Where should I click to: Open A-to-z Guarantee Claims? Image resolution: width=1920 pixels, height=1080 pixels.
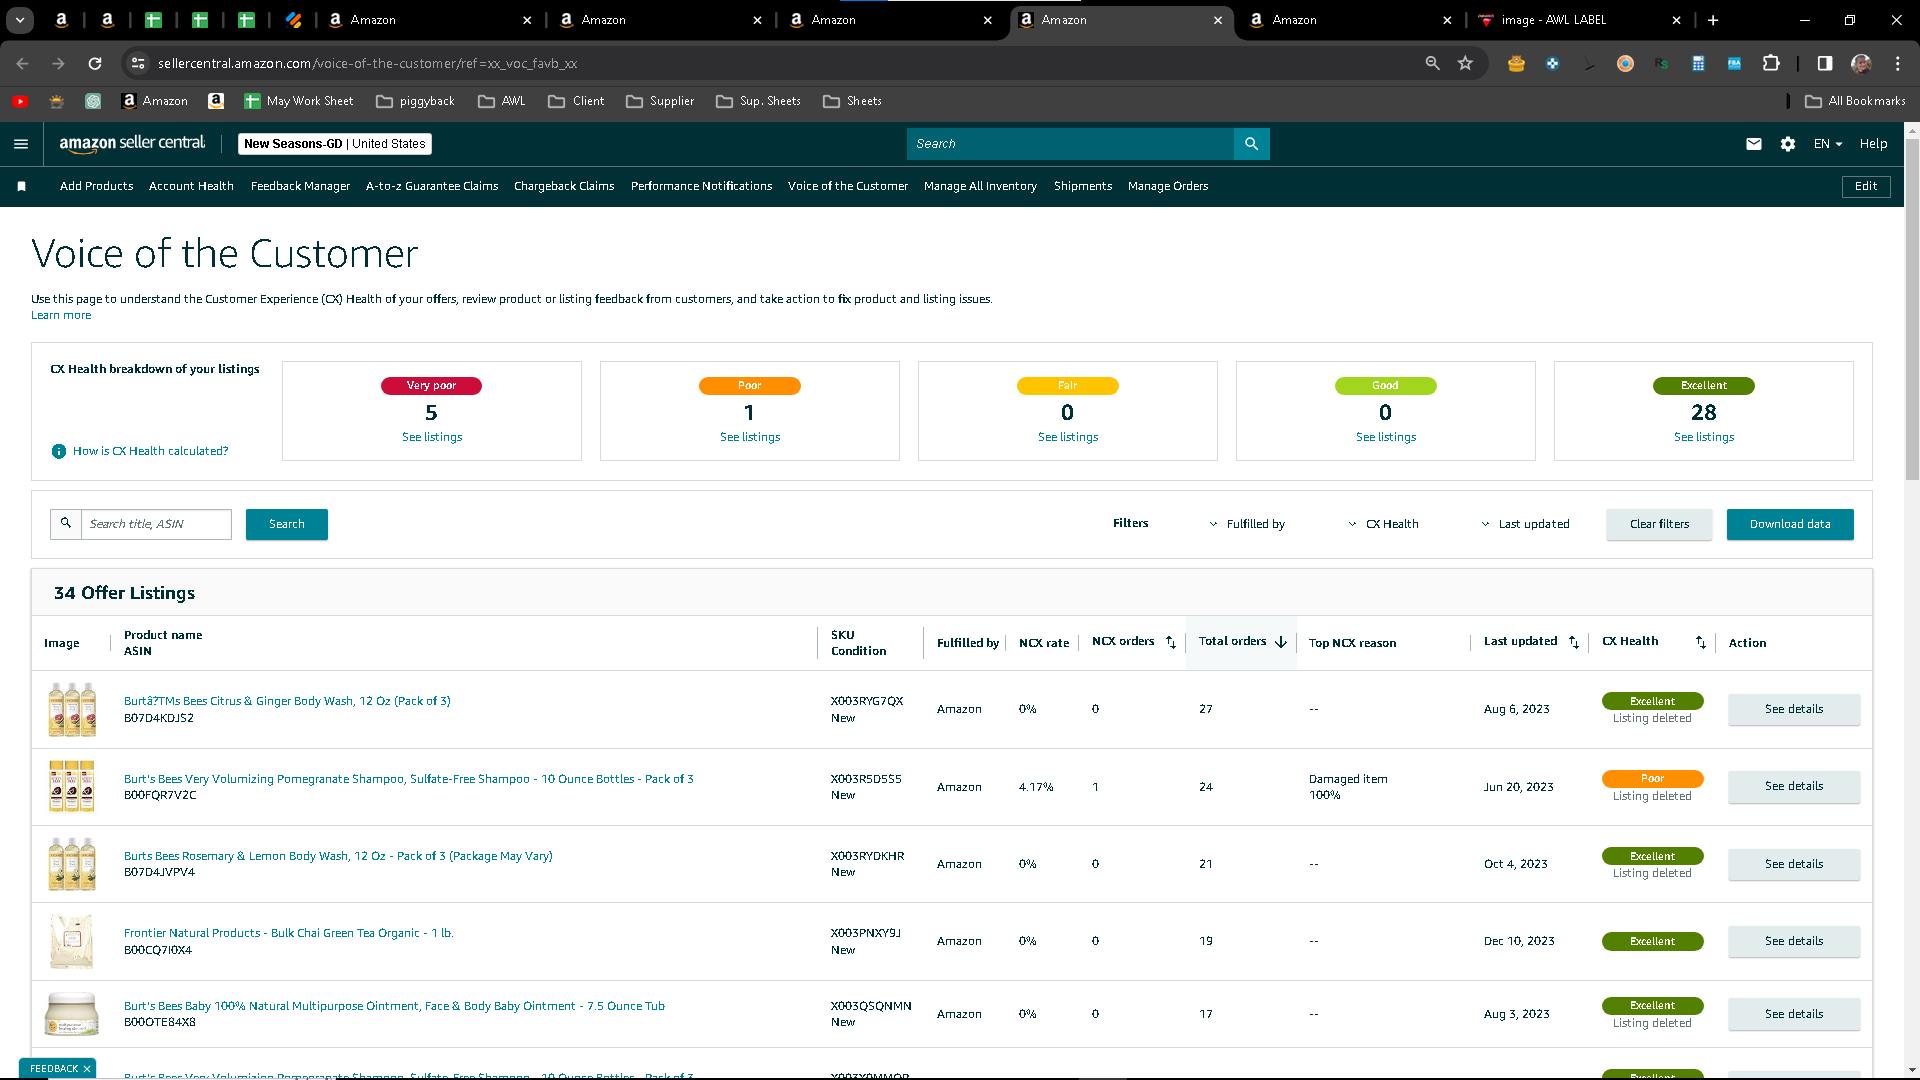click(432, 186)
